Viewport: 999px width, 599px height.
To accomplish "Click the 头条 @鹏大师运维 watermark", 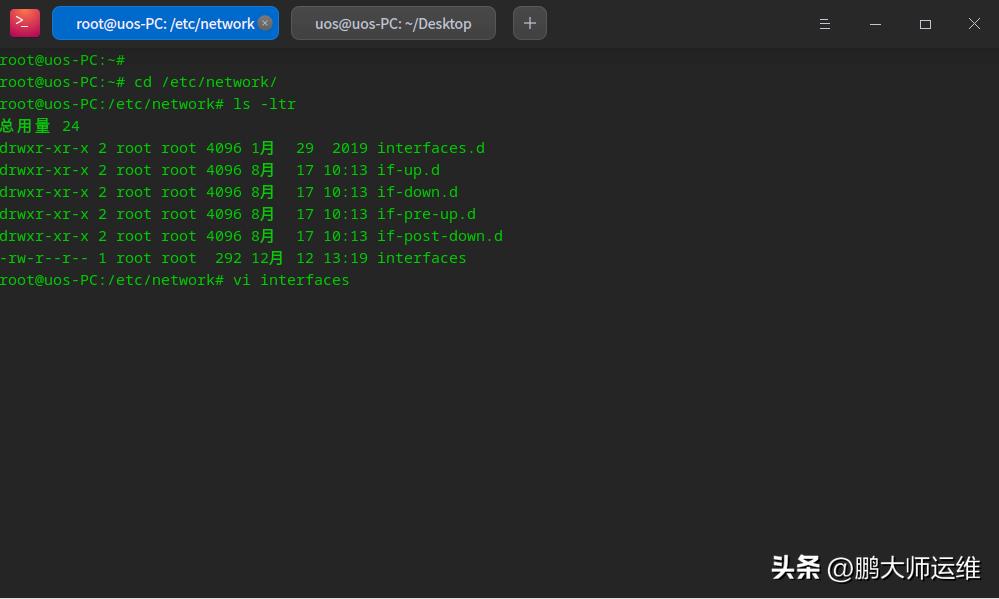I will [876, 568].
